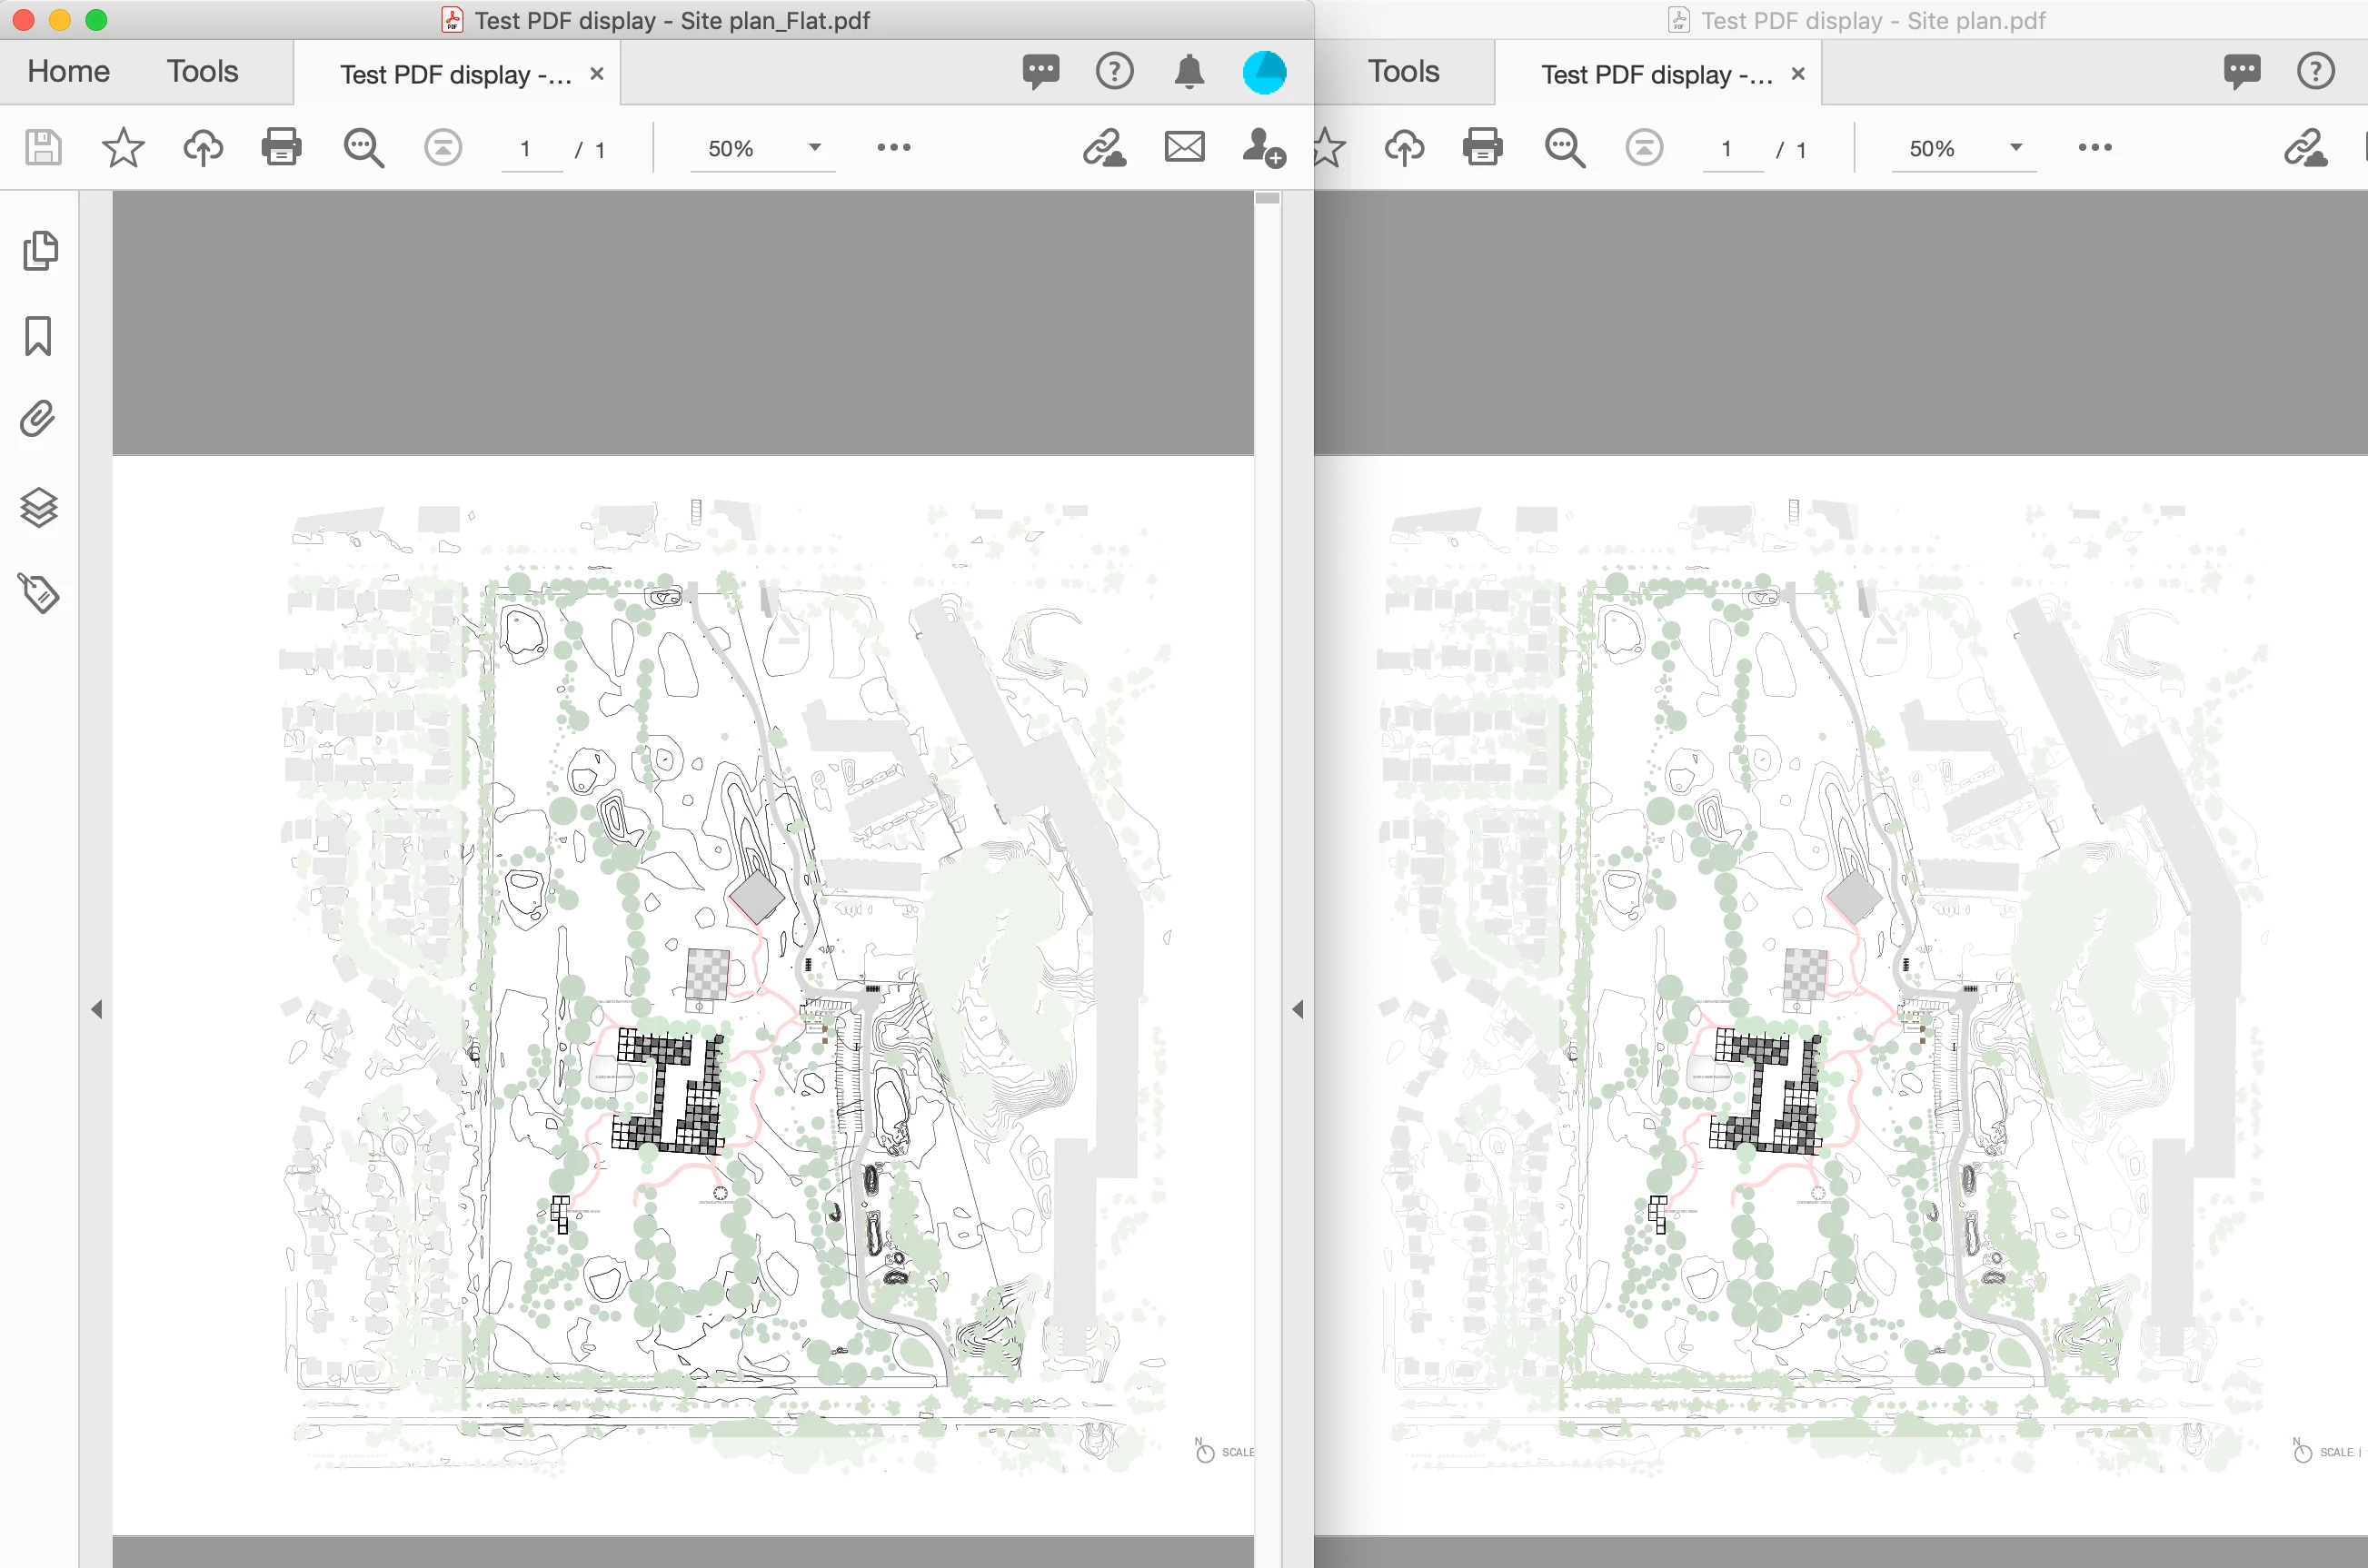This screenshot has height=1568, width=2368.
Task: Close the Test PDF display document tab
Action: point(597,74)
